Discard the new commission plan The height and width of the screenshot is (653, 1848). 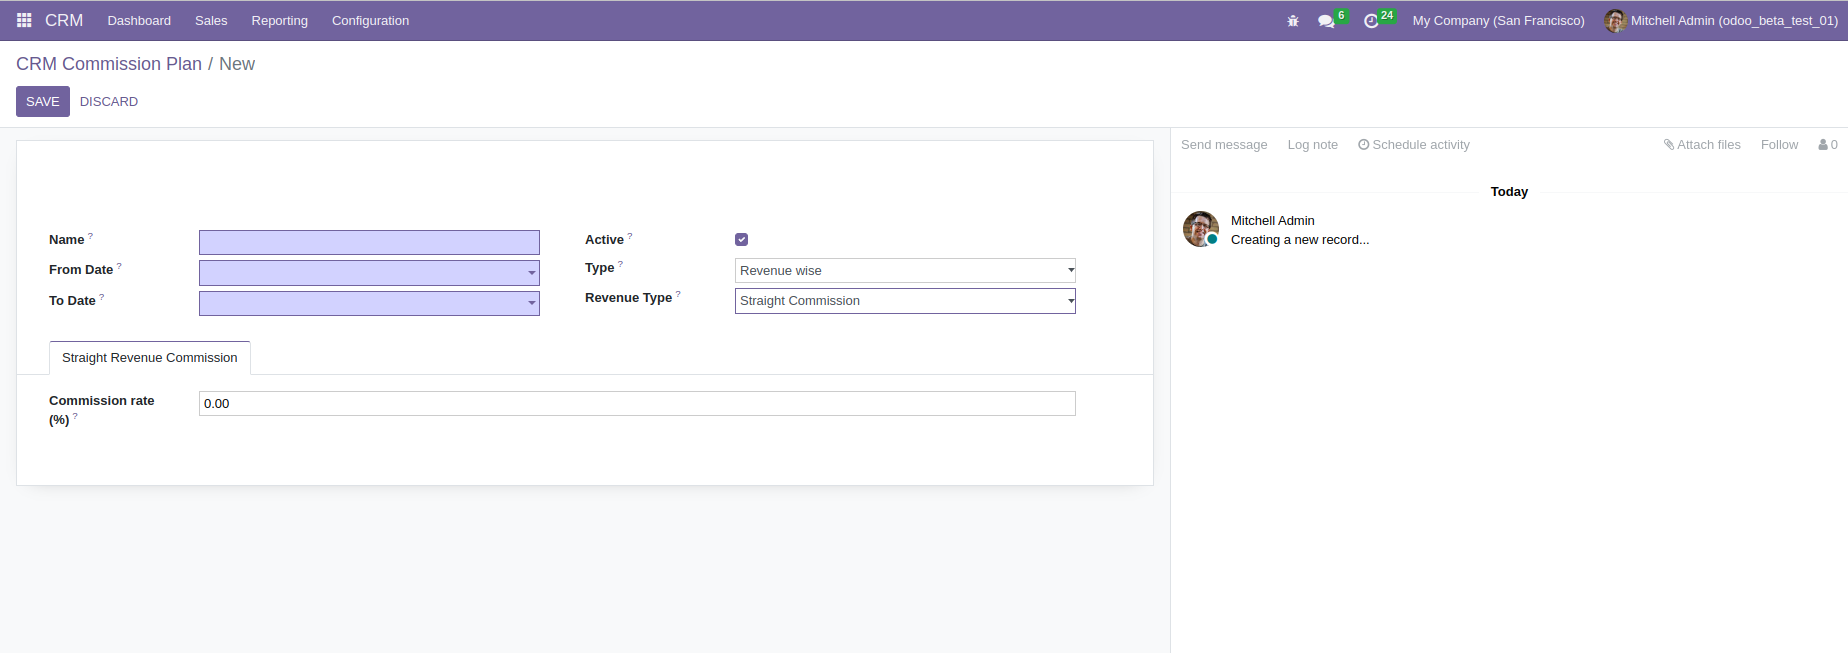109,102
